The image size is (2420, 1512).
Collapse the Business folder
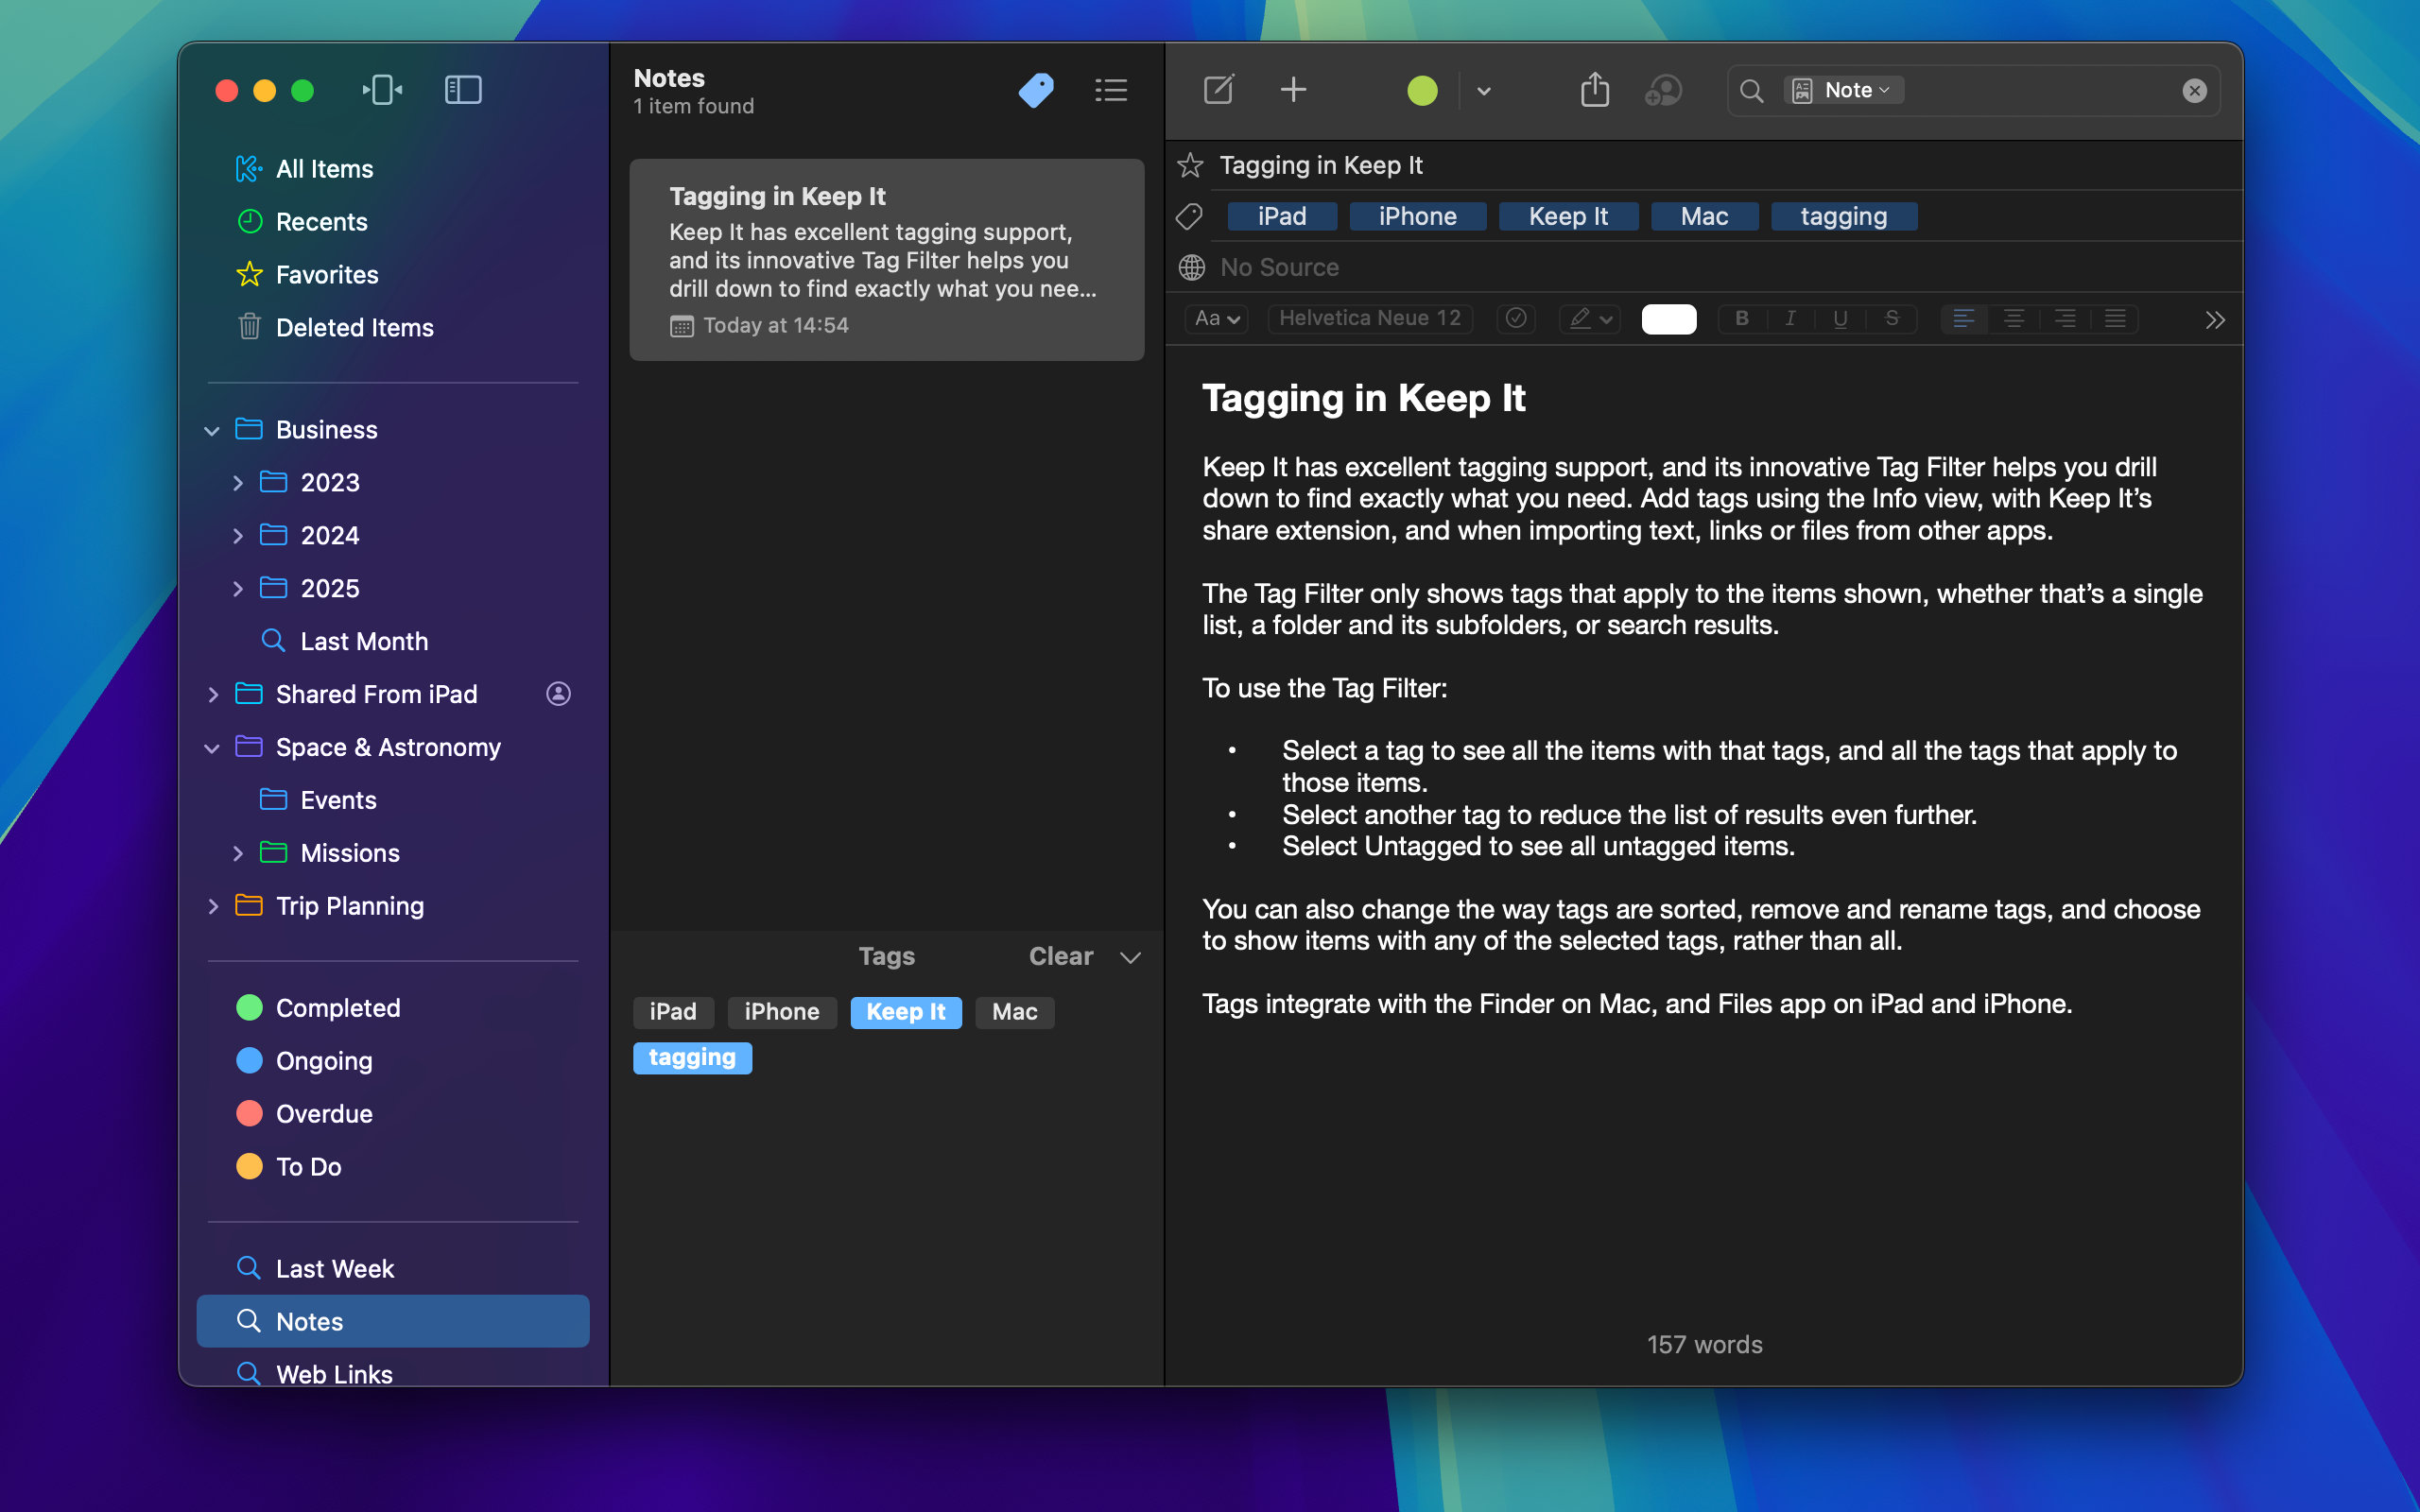(x=212, y=431)
